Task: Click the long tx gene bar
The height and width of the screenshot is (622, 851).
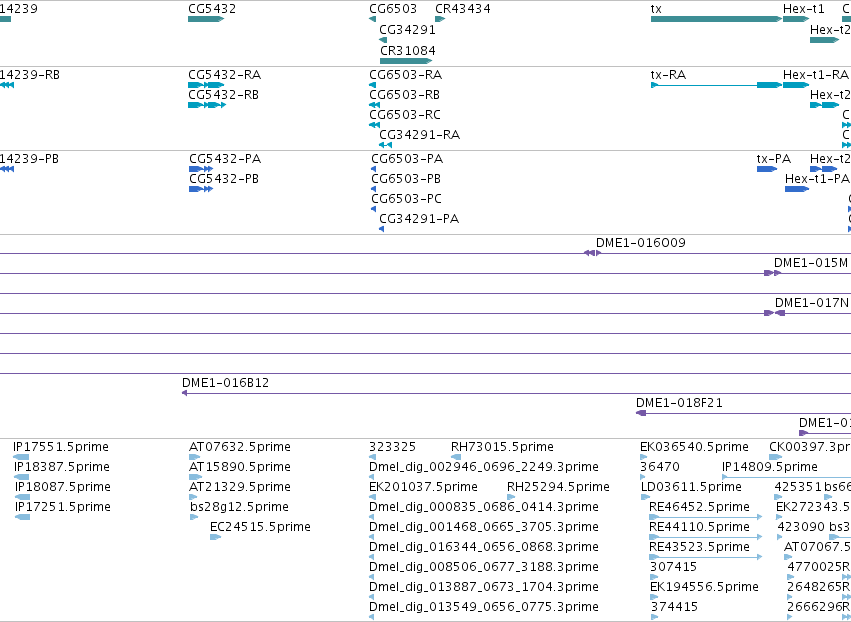Action: pyautogui.click(x=716, y=19)
